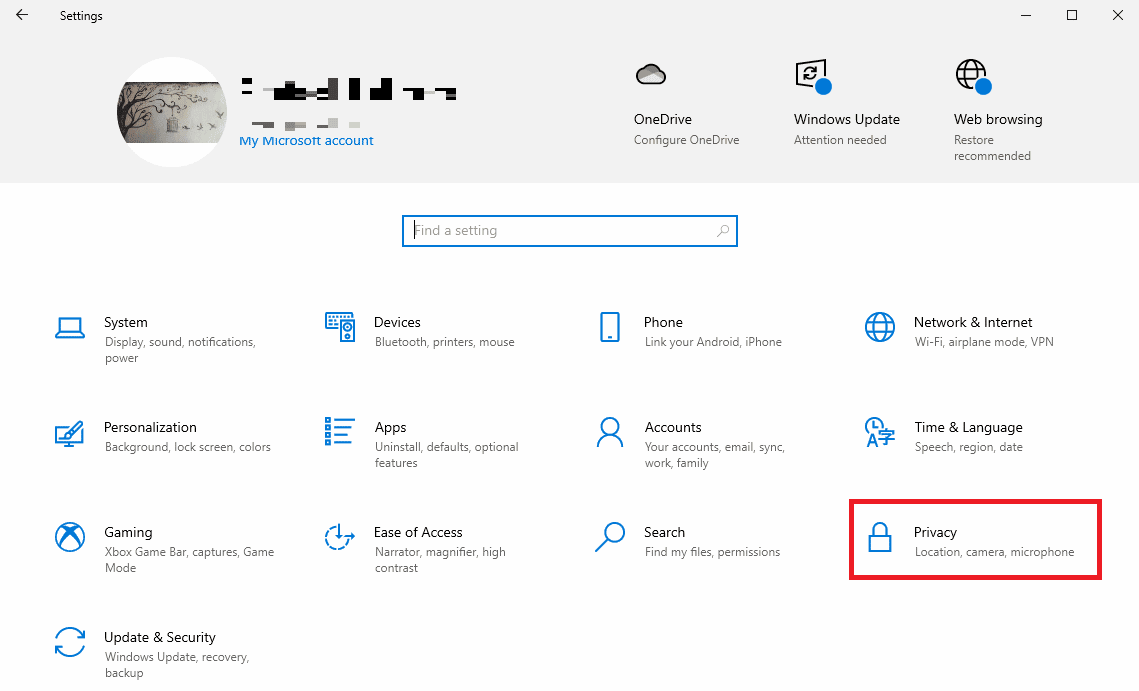
Task: Click the Windows Update status icon
Action: point(813,76)
